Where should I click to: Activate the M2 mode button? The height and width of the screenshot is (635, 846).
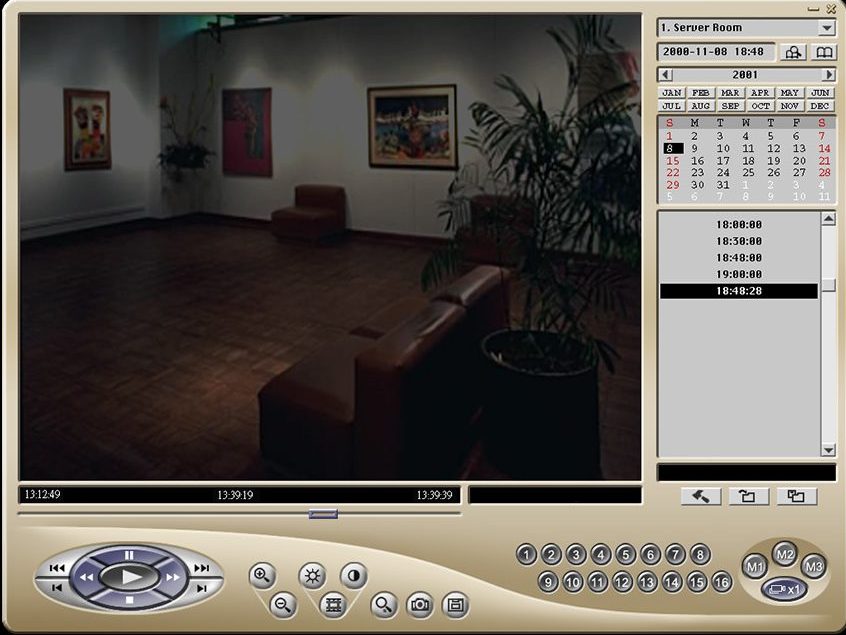pyautogui.click(x=785, y=554)
